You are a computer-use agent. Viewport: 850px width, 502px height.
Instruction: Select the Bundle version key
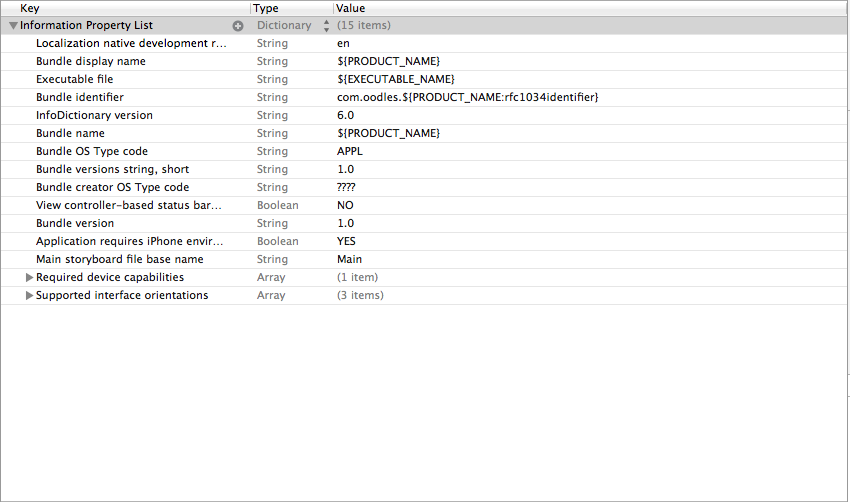75,223
